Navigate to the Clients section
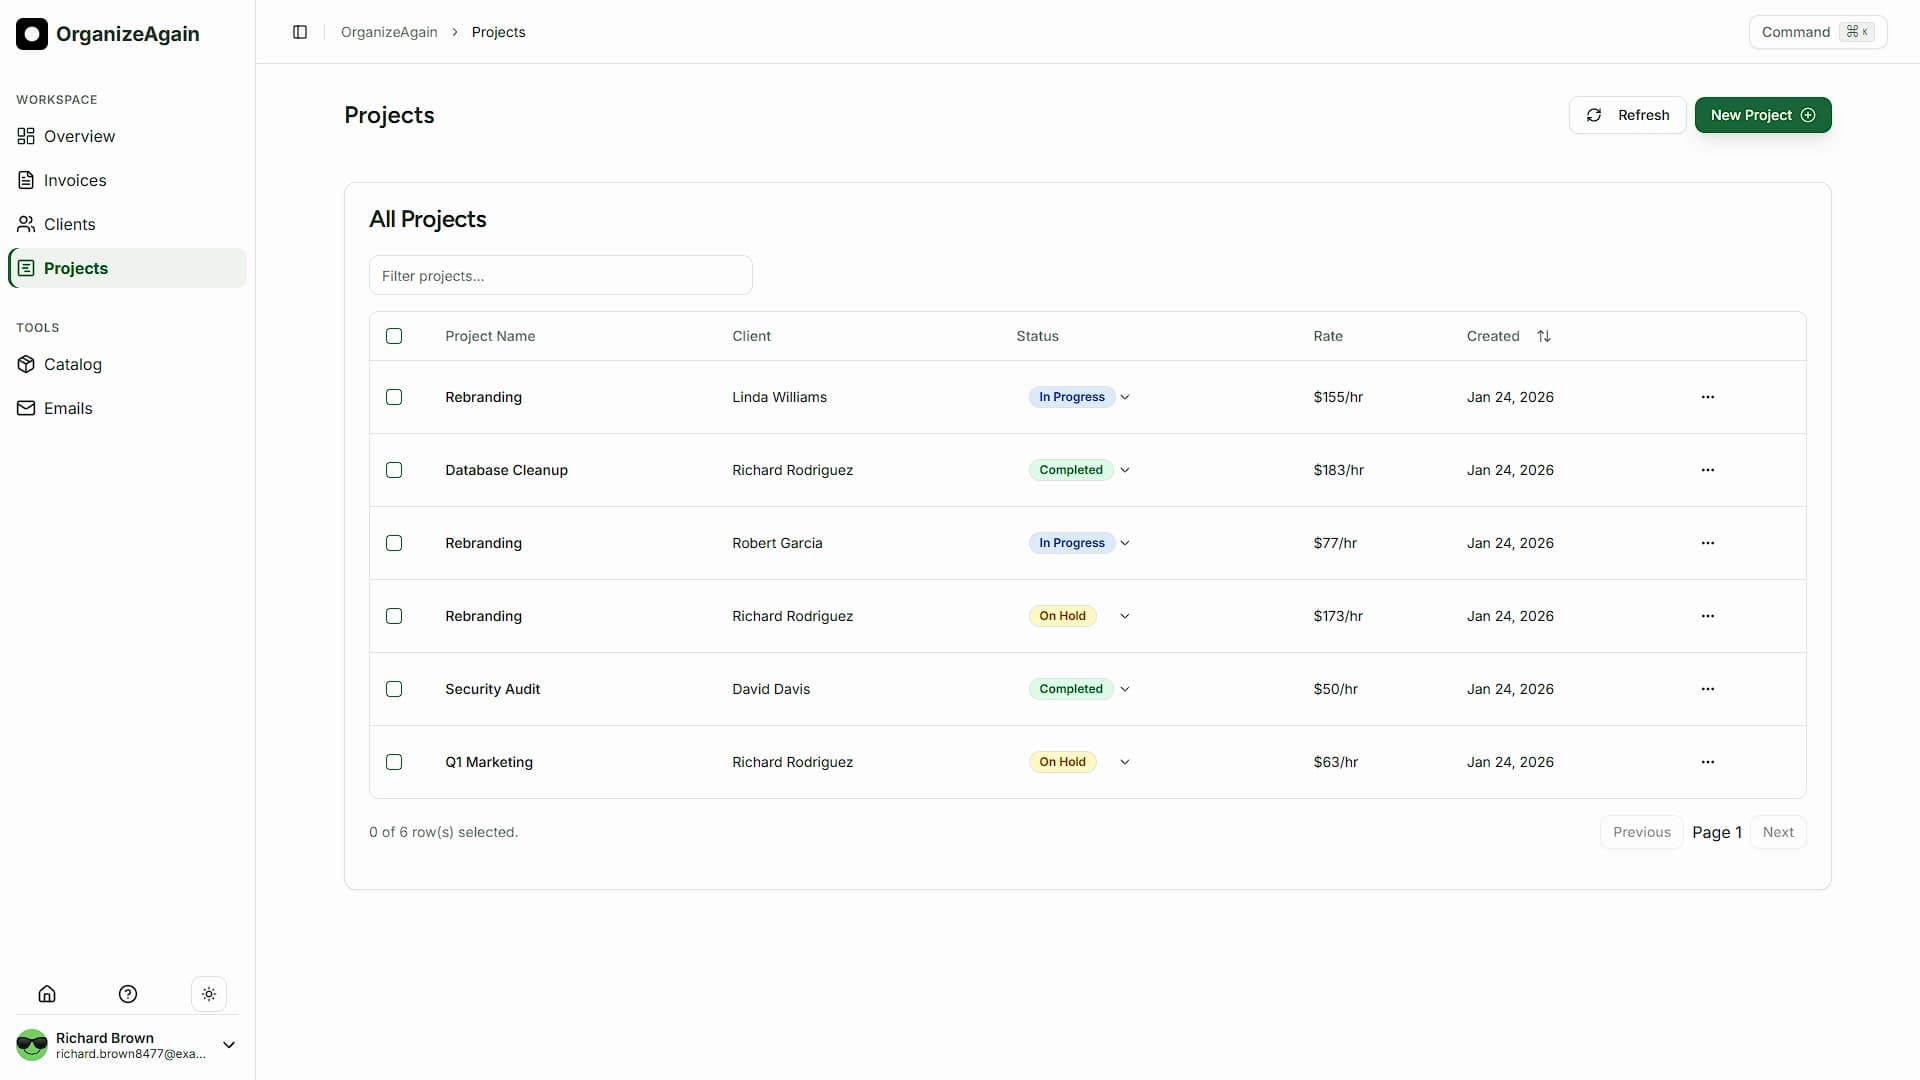 pyautogui.click(x=70, y=224)
